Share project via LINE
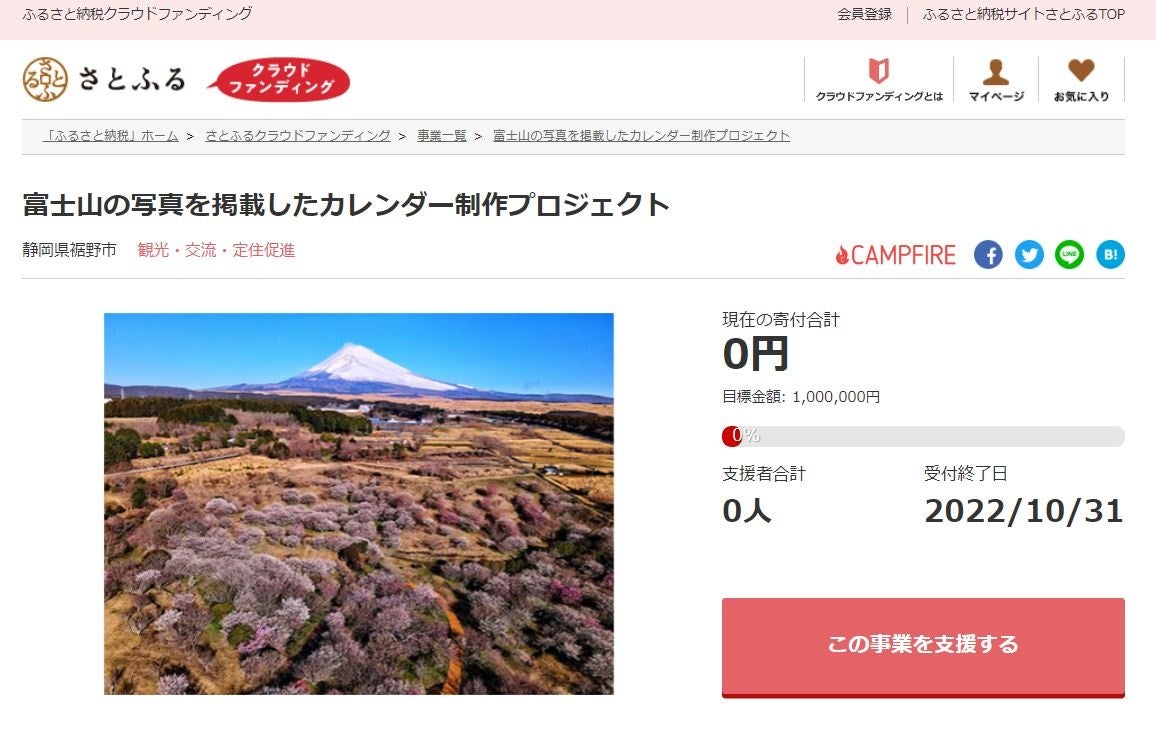The width and height of the screenshot is (1156, 736). (x=1069, y=255)
